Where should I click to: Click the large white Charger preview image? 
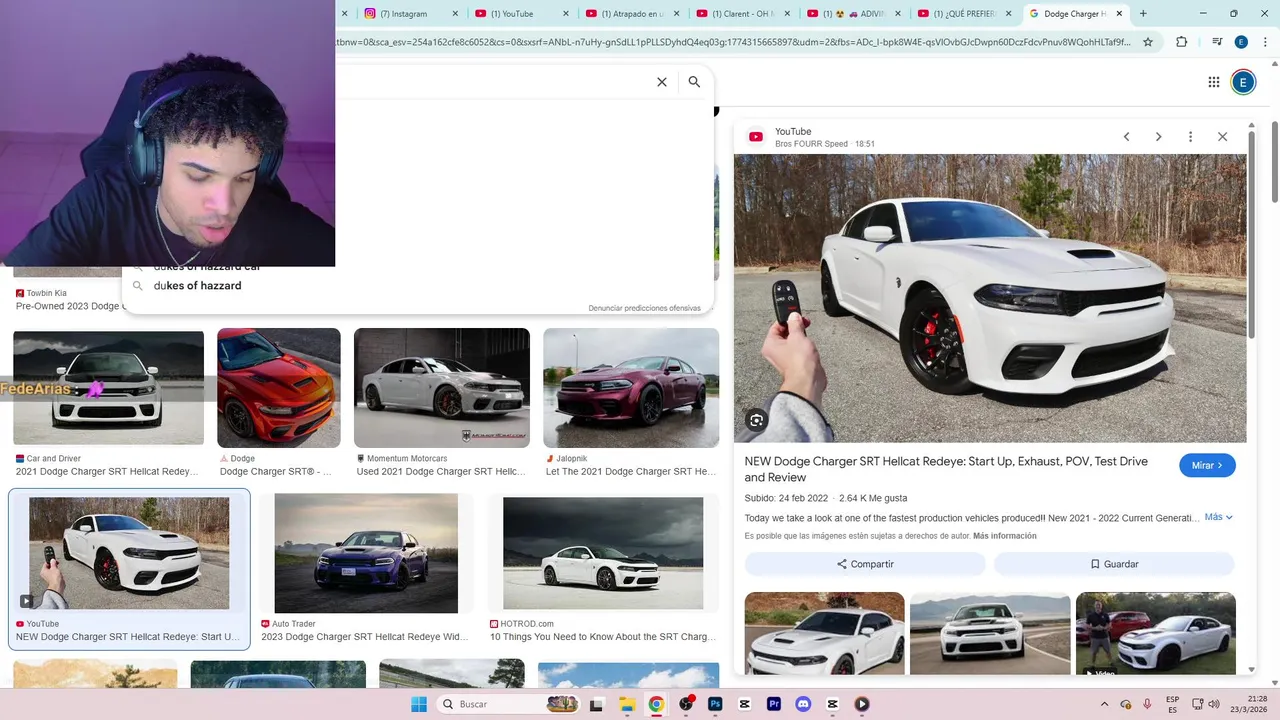(x=990, y=298)
